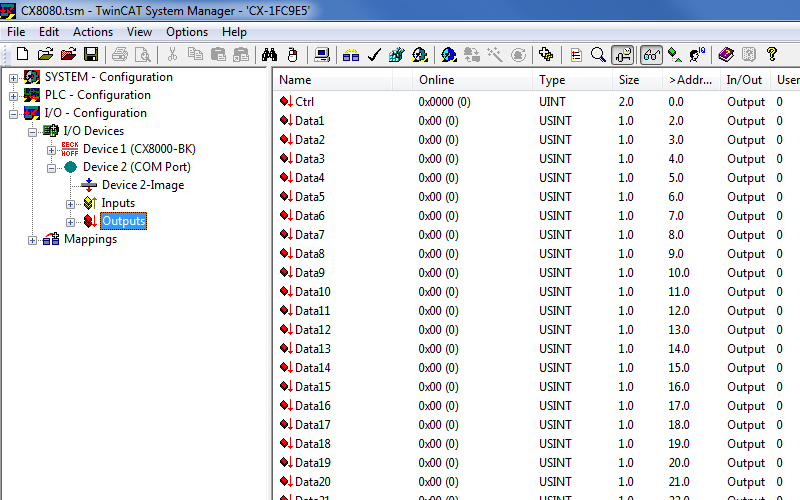Viewport: 800px width, 500px height.
Task: Restart TwinCAT in Config Mode icon
Action: (x=449, y=54)
